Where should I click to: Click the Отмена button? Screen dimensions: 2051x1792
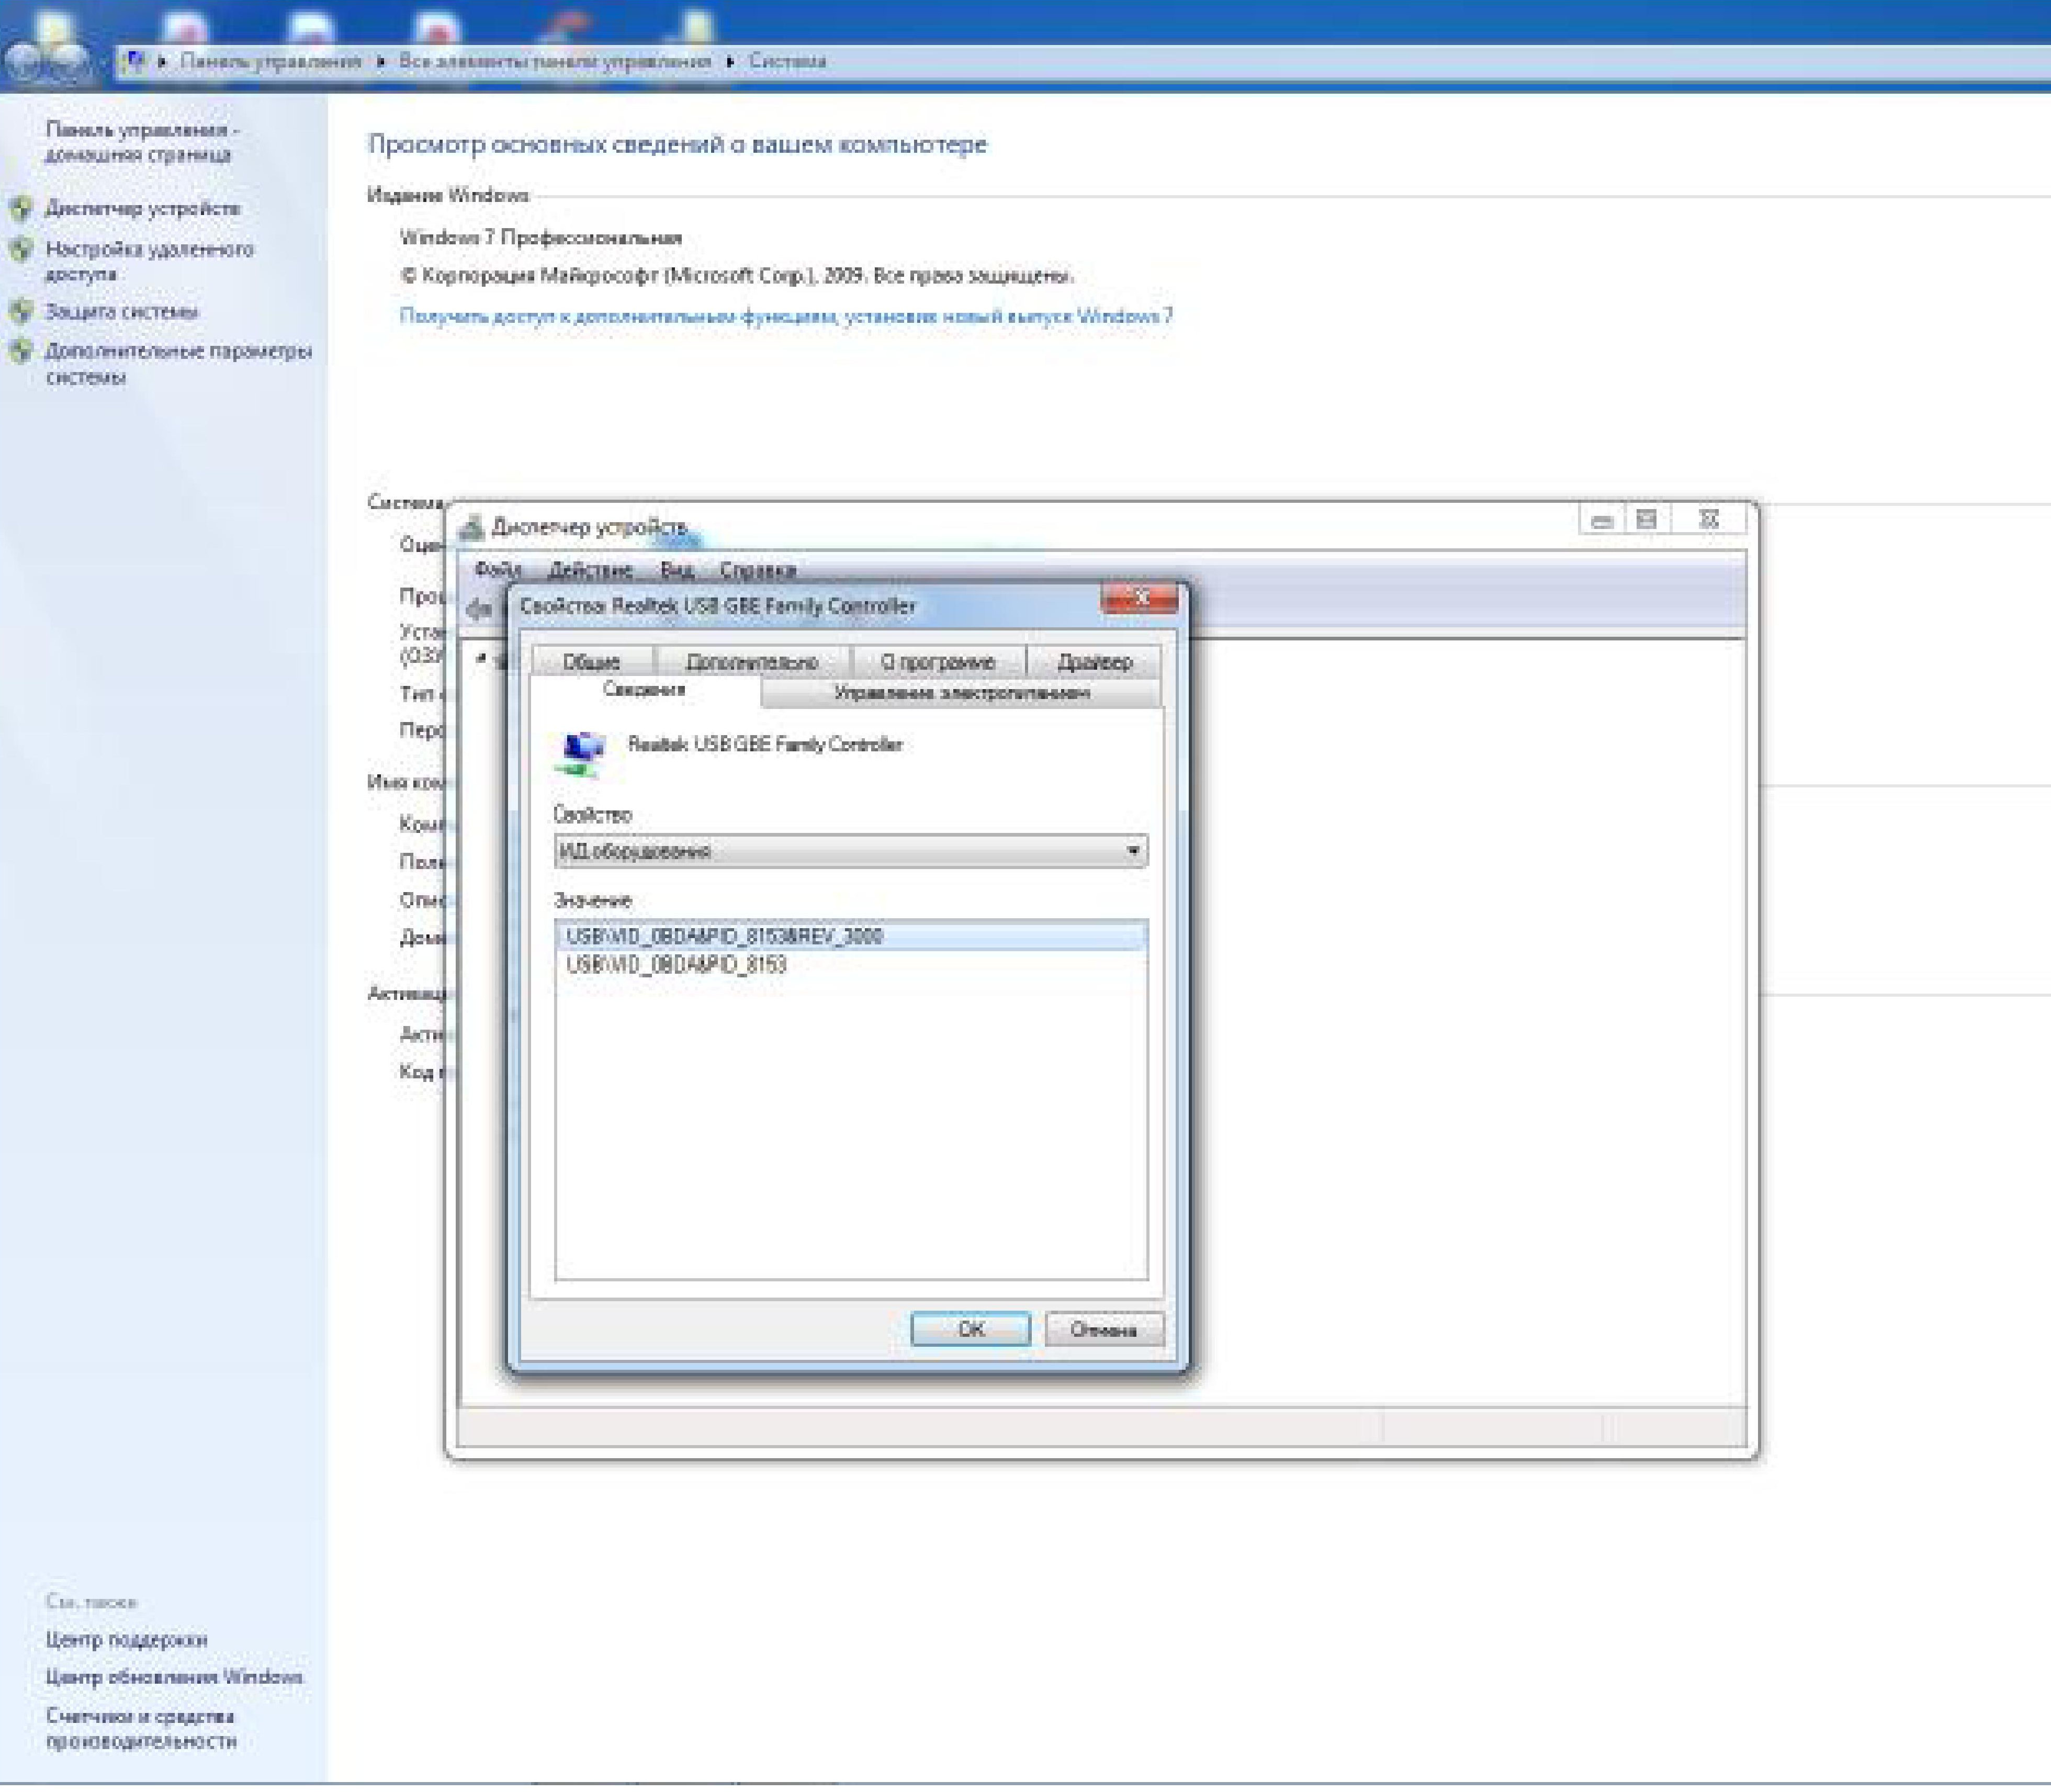tap(1103, 1330)
